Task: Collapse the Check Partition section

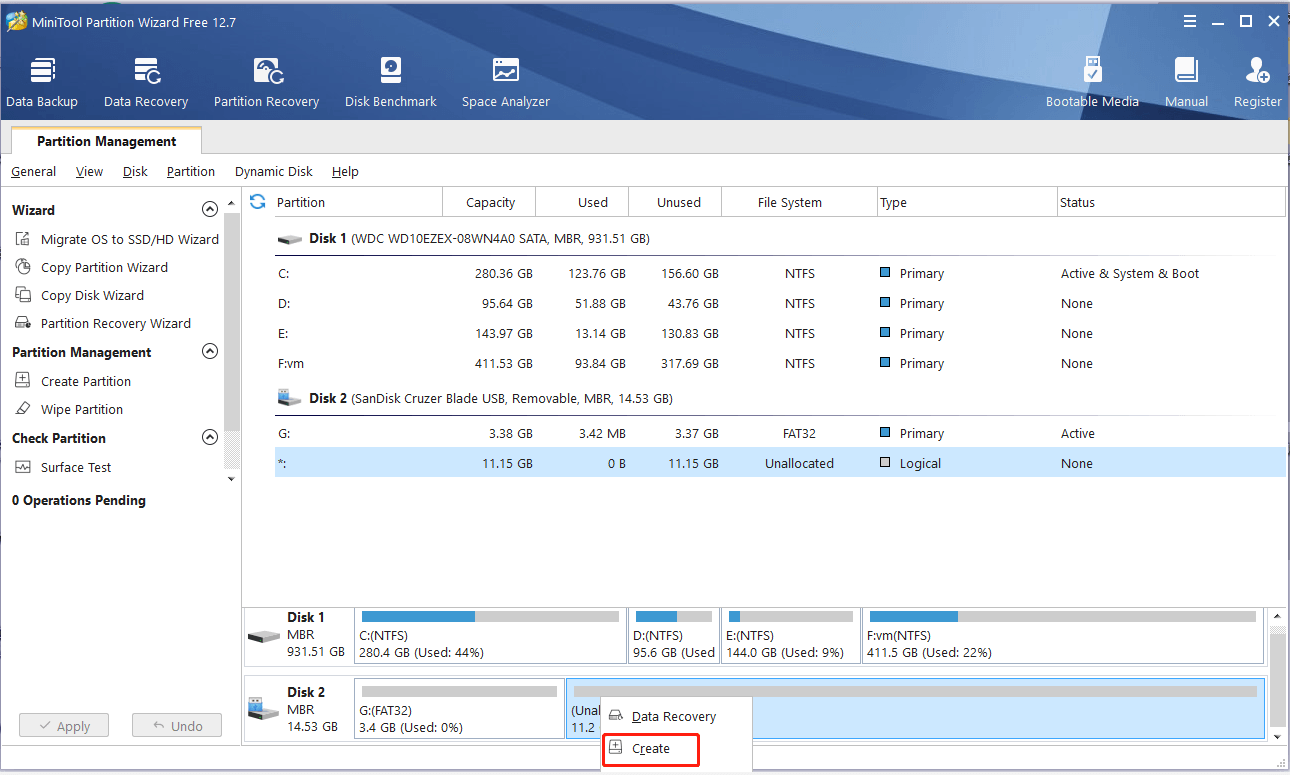Action: pyautogui.click(x=209, y=438)
